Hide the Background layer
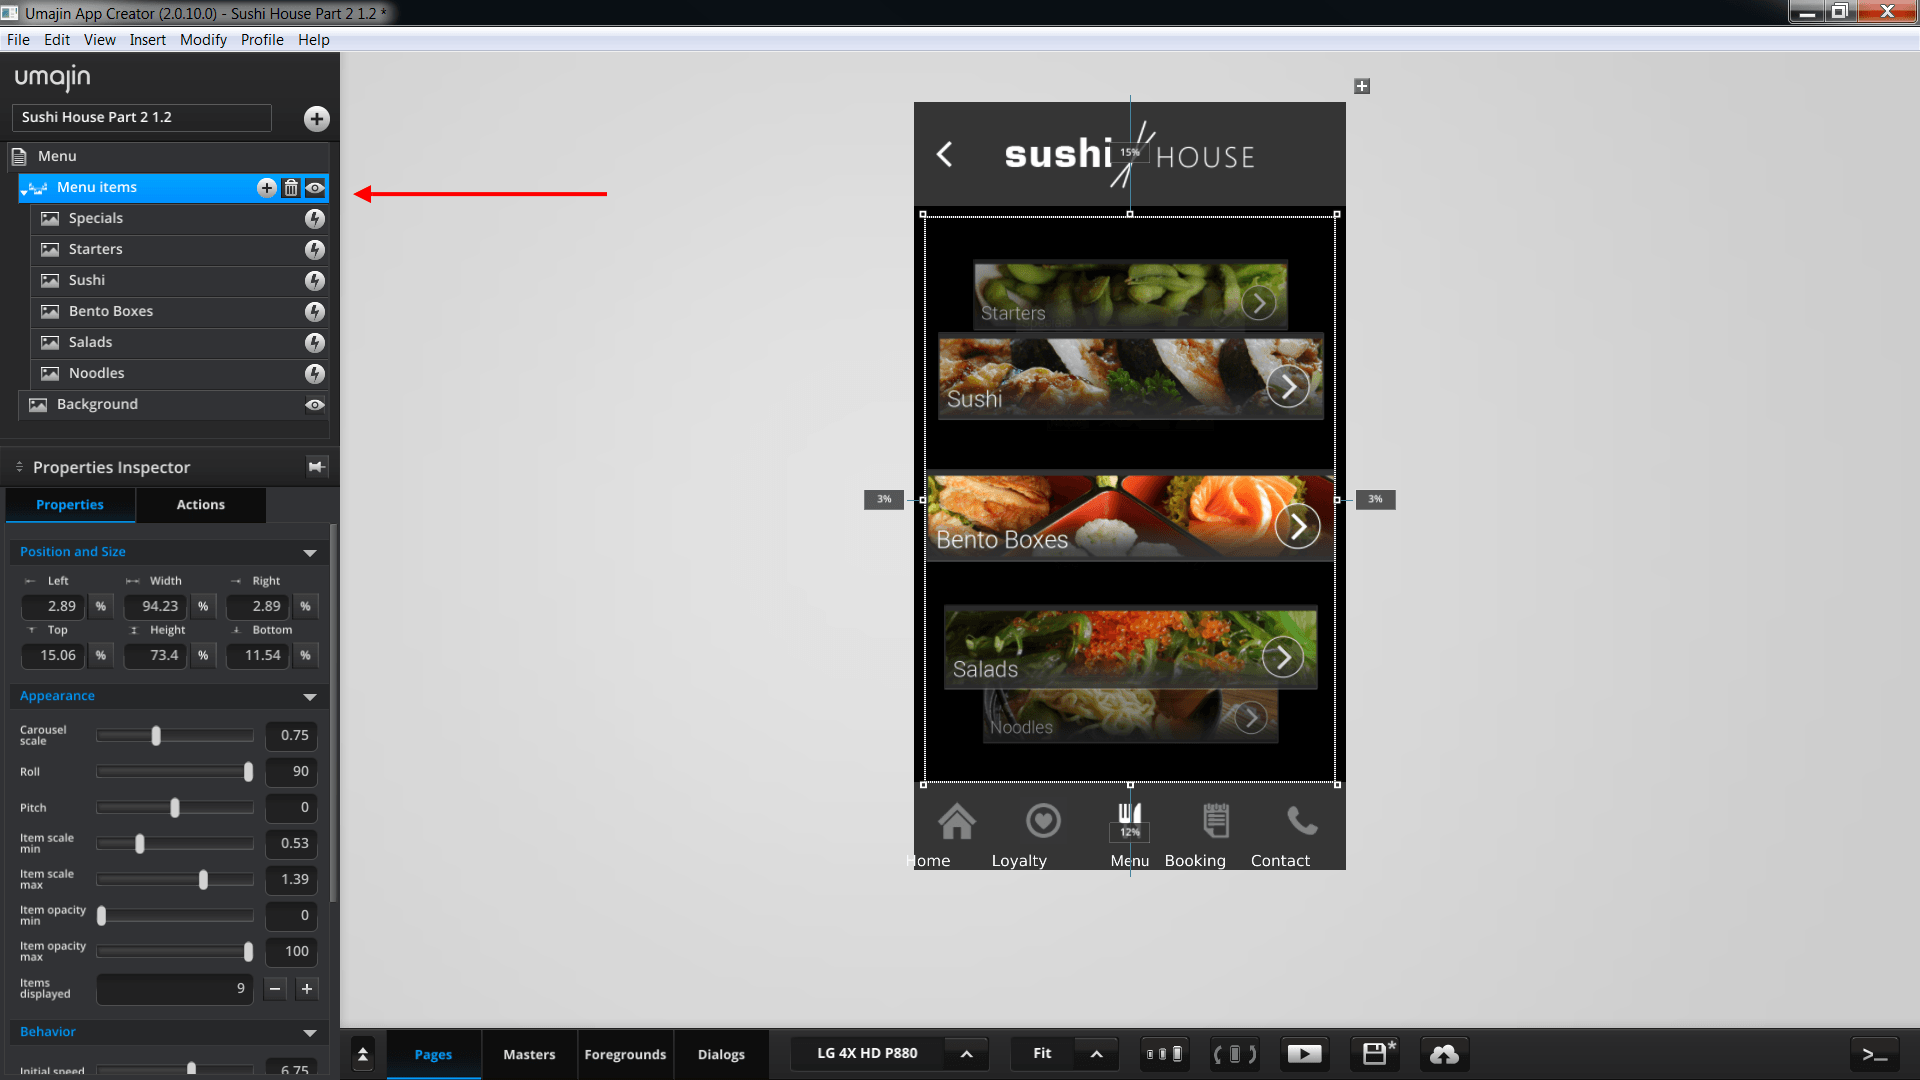This screenshot has width=1920, height=1080. (315, 405)
